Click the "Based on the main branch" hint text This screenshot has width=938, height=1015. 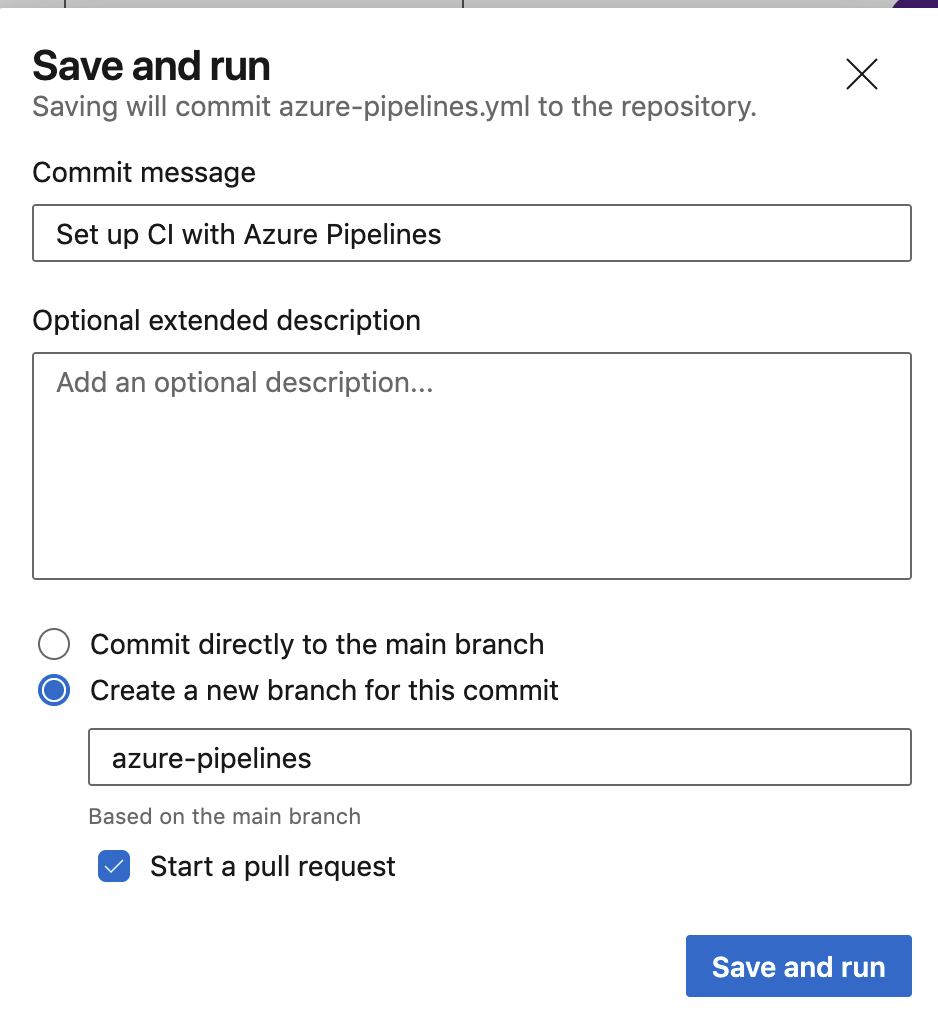point(225,816)
